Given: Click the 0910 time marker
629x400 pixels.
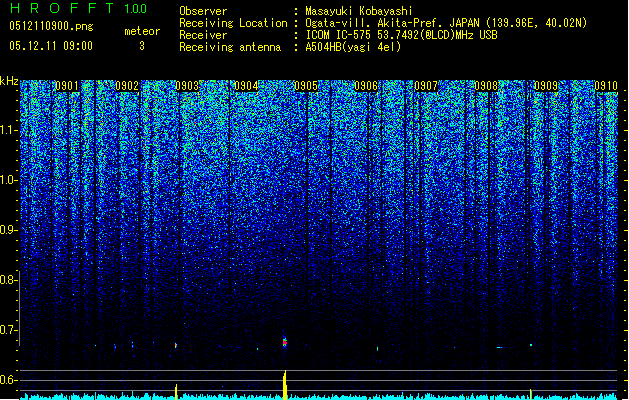Looking at the screenshot, I should point(606,86).
